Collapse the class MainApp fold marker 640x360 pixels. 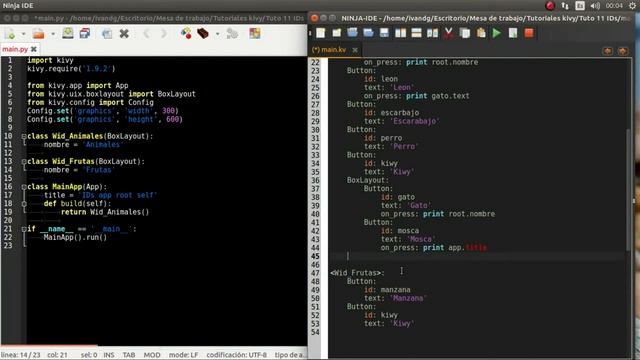24,187
